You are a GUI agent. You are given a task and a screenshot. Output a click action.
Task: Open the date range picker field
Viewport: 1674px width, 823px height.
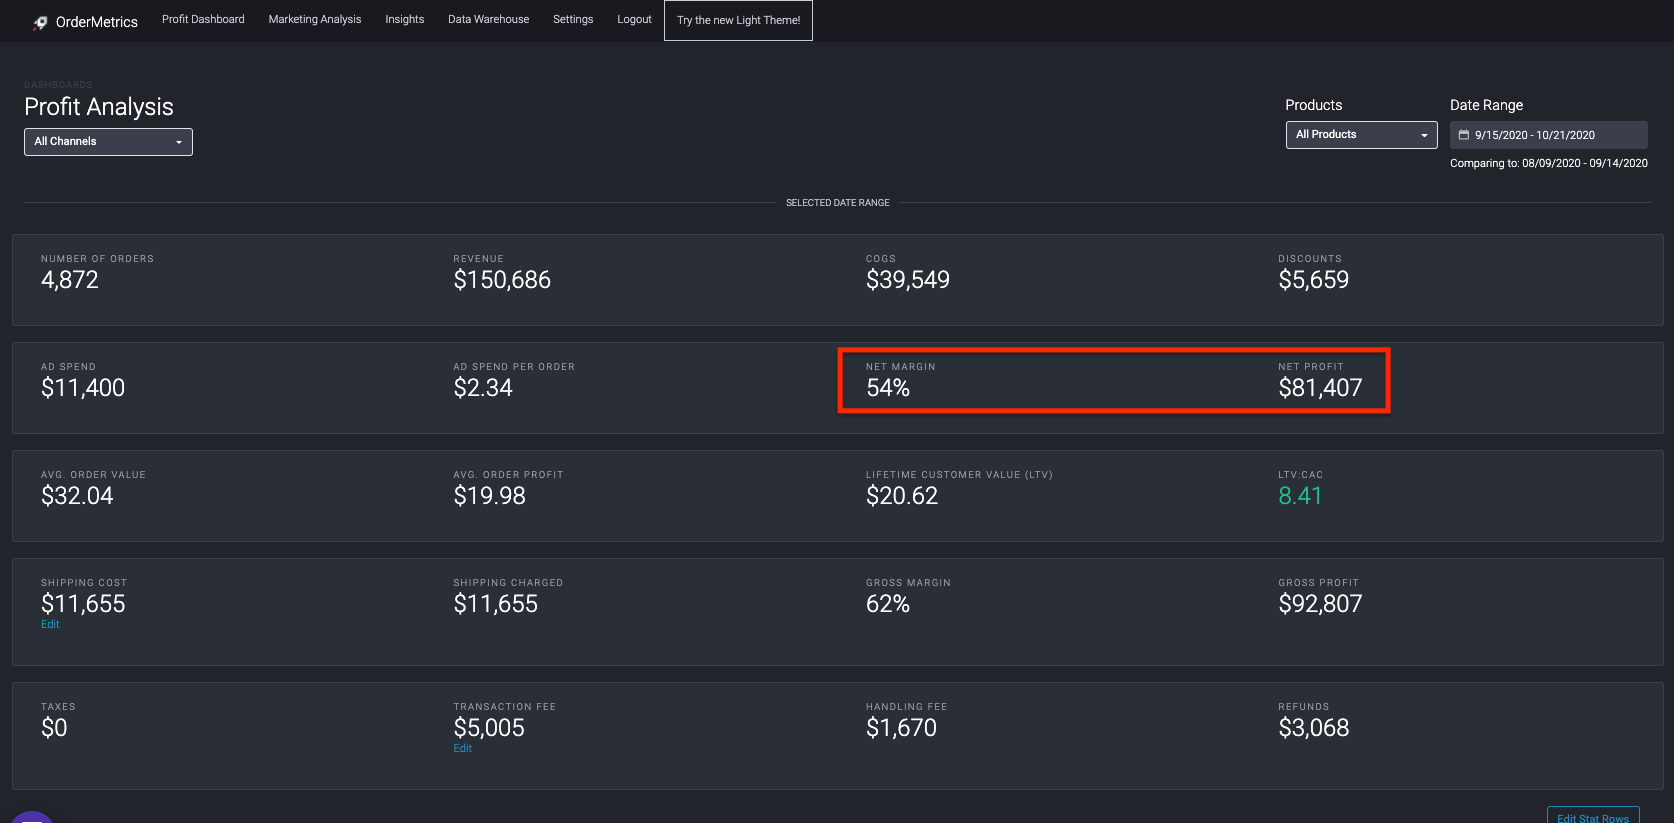[x=1548, y=135]
